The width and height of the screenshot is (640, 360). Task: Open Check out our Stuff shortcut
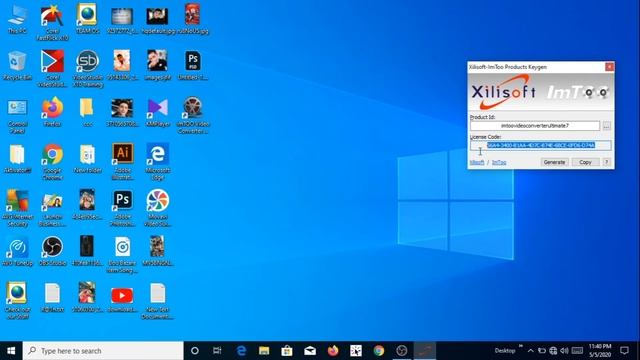tap(17, 300)
